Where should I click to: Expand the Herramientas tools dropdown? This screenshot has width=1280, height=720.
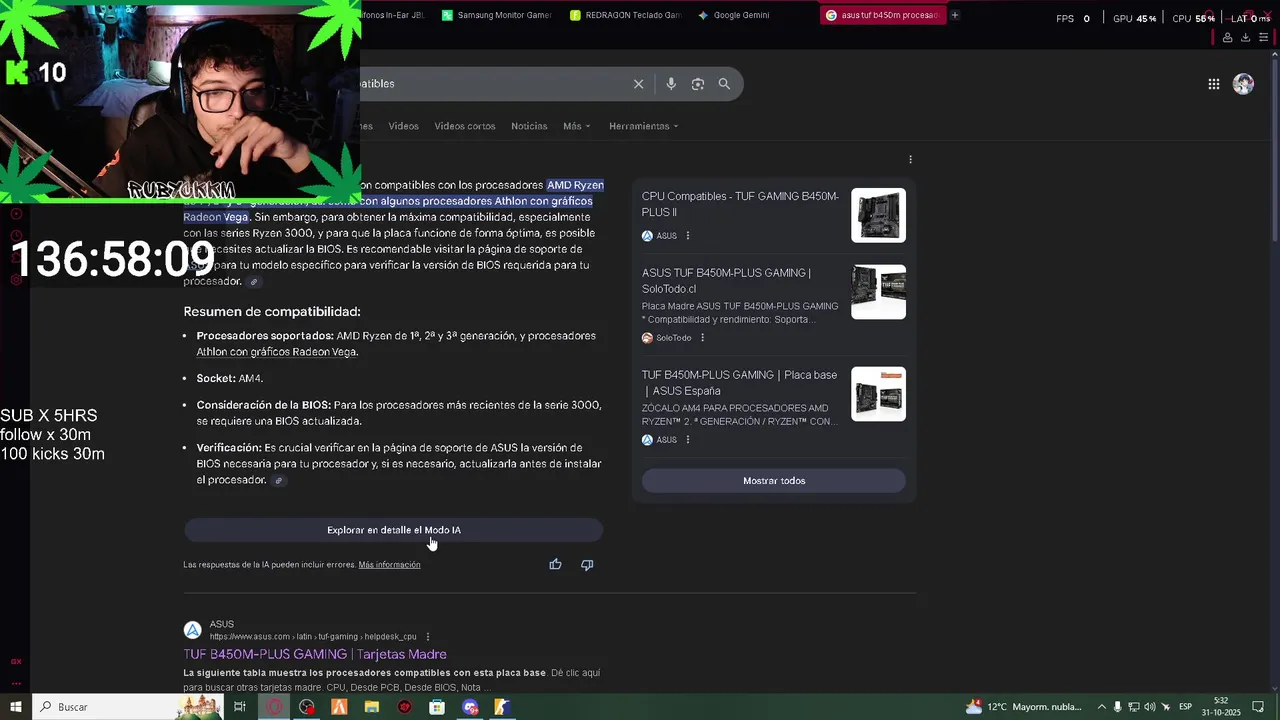click(644, 126)
